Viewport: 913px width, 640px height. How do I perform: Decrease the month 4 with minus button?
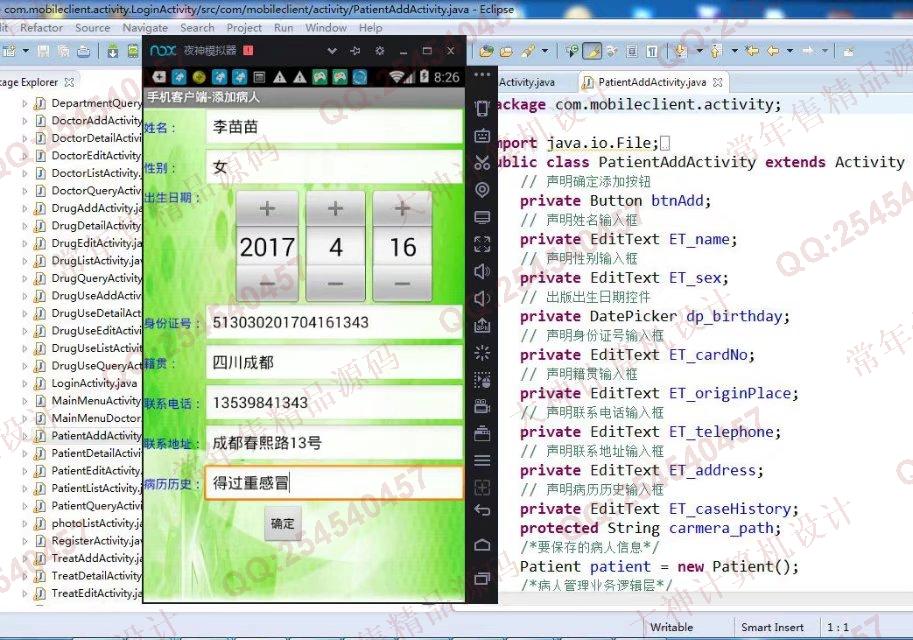[x=335, y=284]
